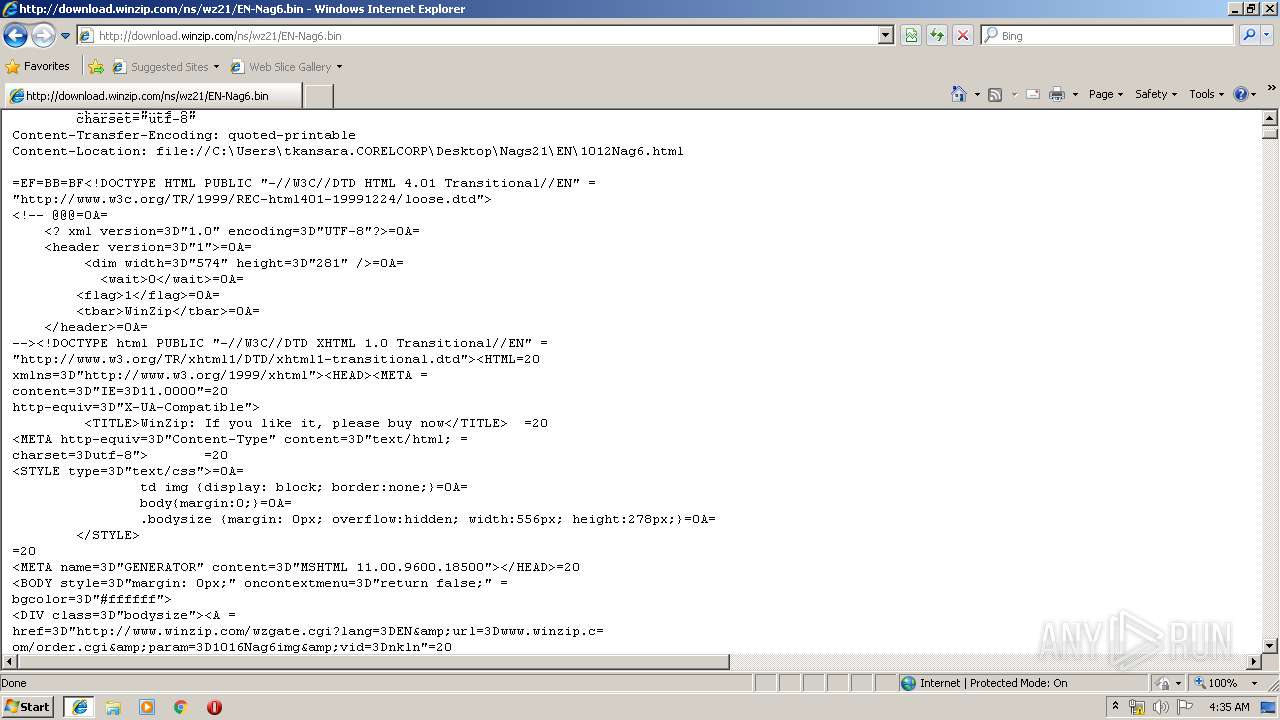Expand the zoom level dropdown arrow
The width and height of the screenshot is (1280, 720).
(1254, 683)
